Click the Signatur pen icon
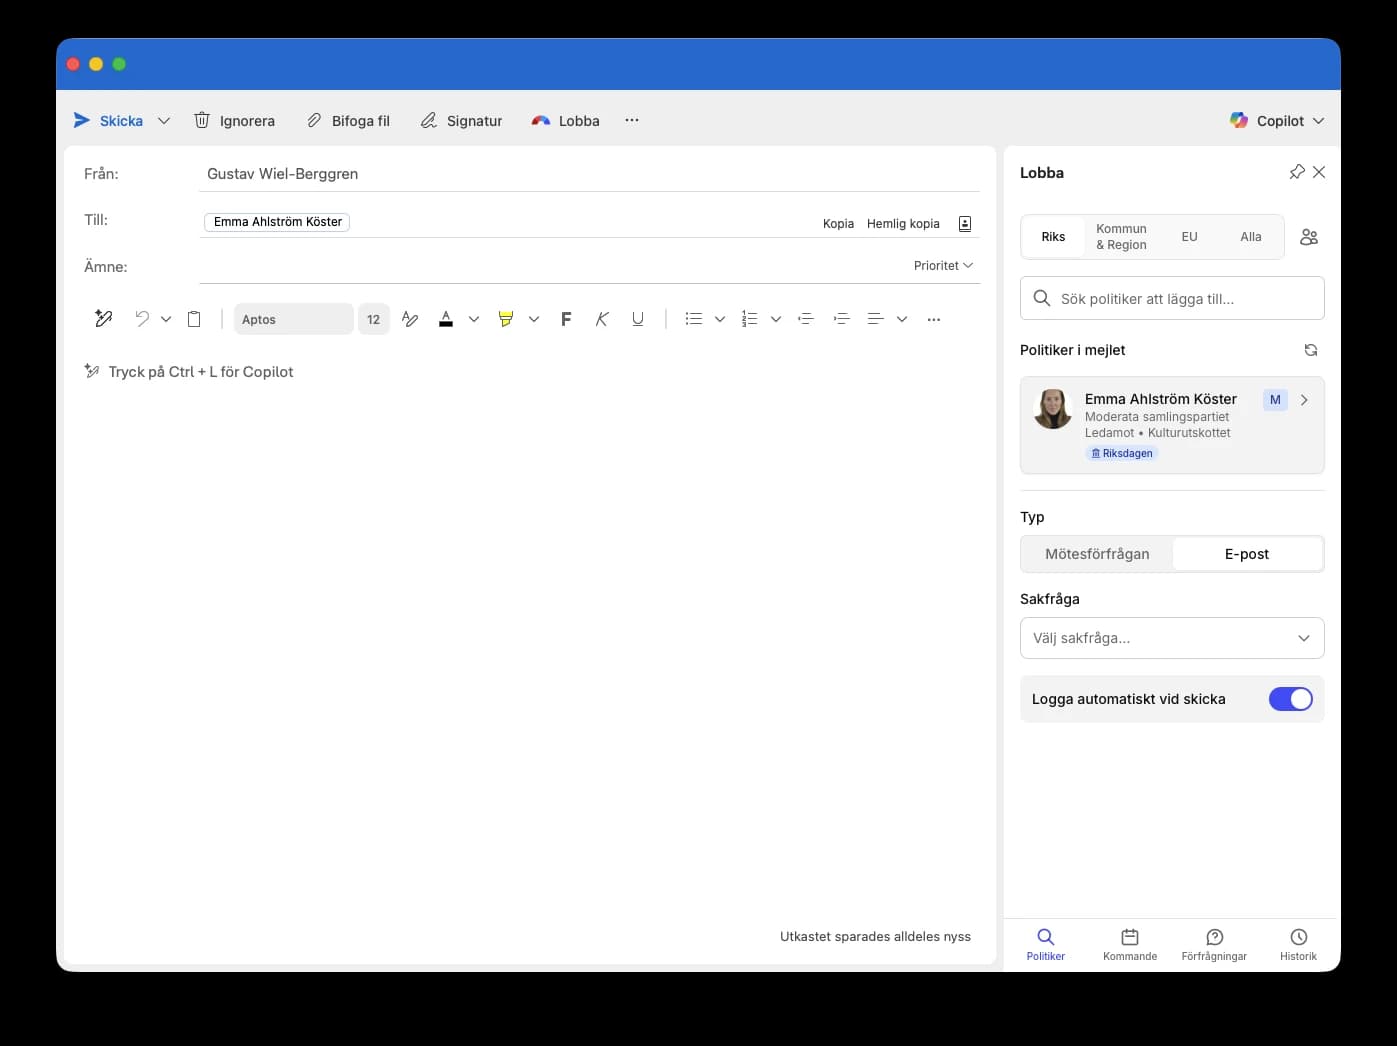This screenshot has width=1397, height=1046. tap(429, 121)
